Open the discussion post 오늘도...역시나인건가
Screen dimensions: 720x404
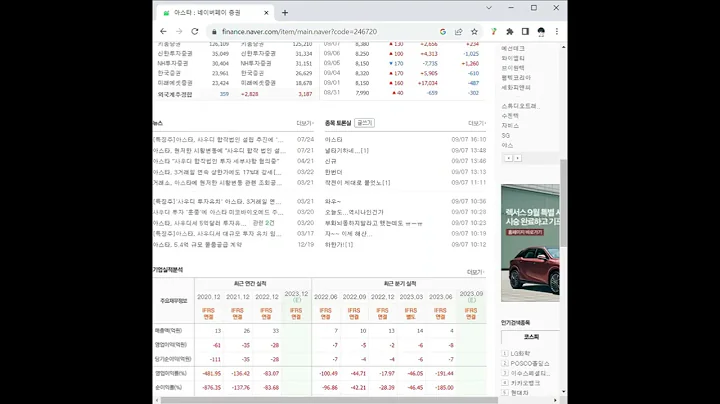click(x=354, y=212)
